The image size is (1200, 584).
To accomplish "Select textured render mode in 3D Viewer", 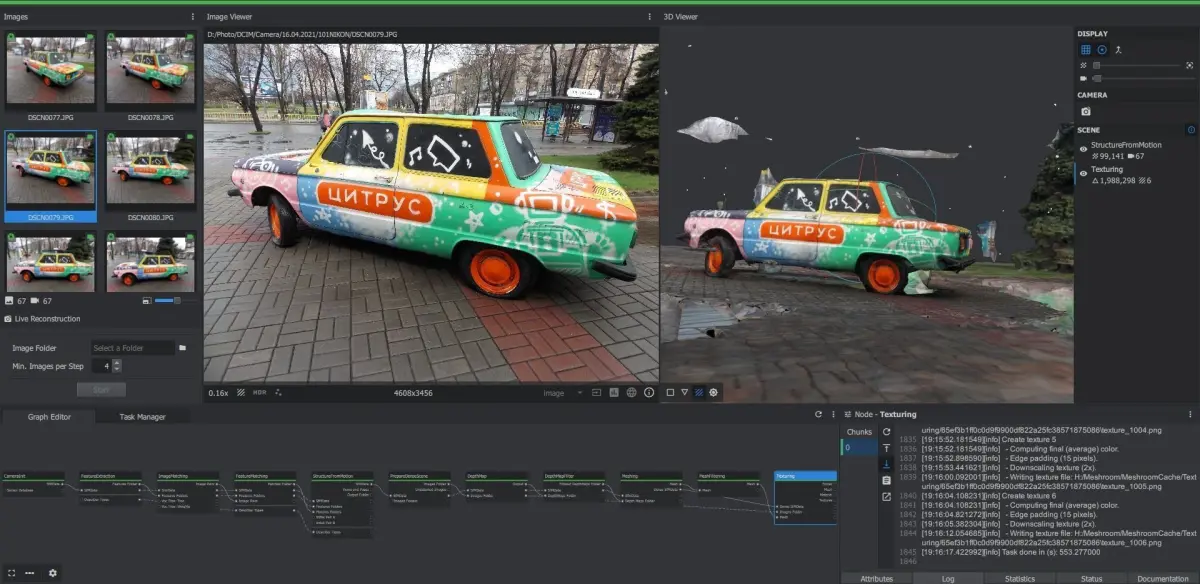I will coord(699,392).
